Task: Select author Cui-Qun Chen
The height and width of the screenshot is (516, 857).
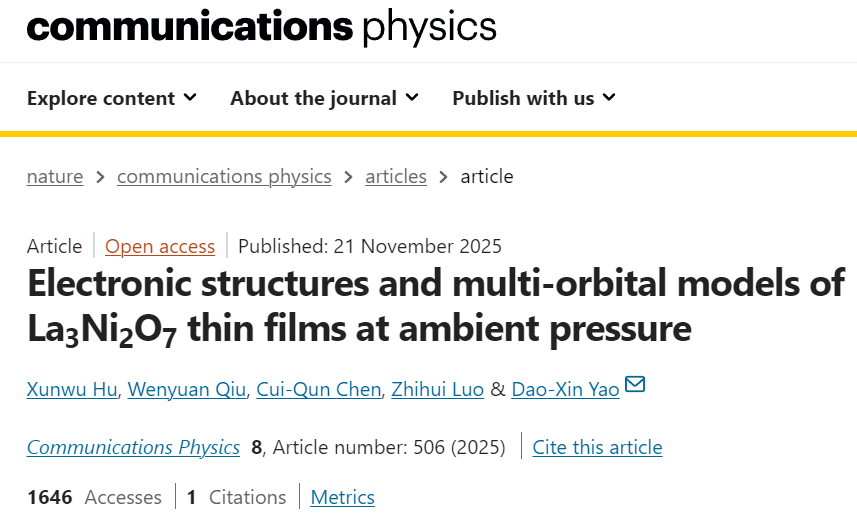Action: (x=319, y=389)
